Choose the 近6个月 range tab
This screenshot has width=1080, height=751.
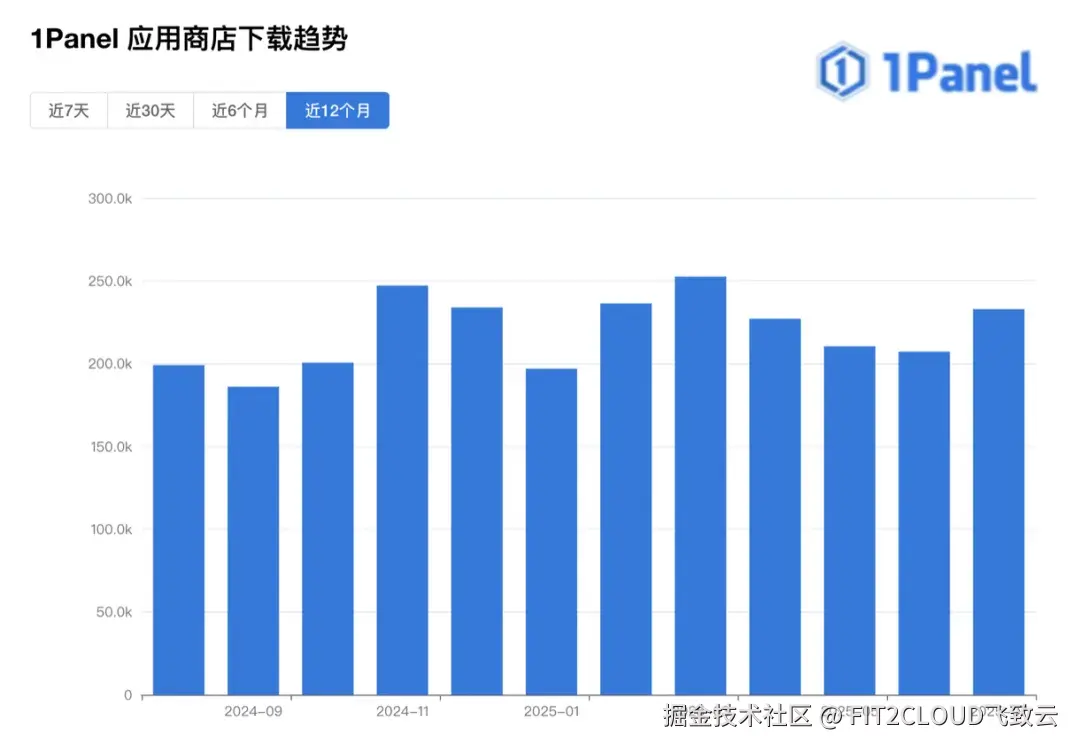pyautogui.click(x=240, y=110)
